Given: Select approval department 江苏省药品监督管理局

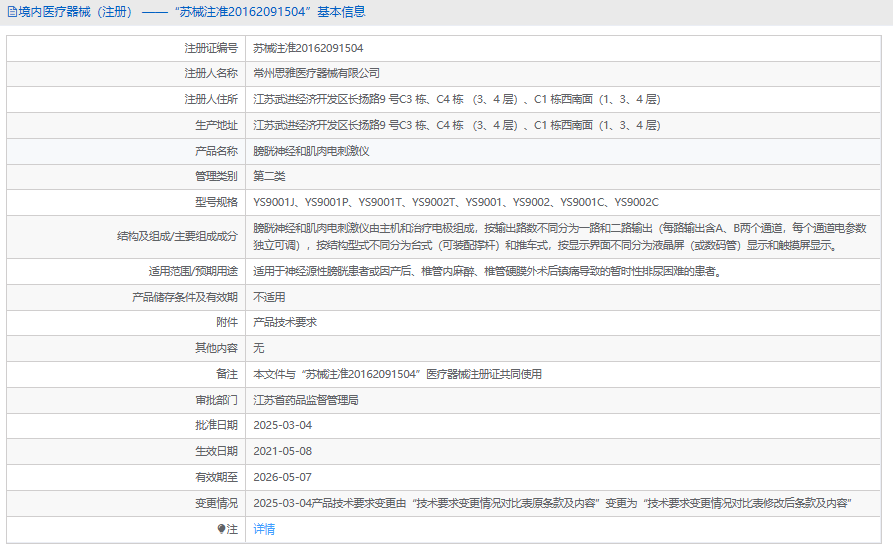Looking at the screenshot, I should tap(306, 401).
